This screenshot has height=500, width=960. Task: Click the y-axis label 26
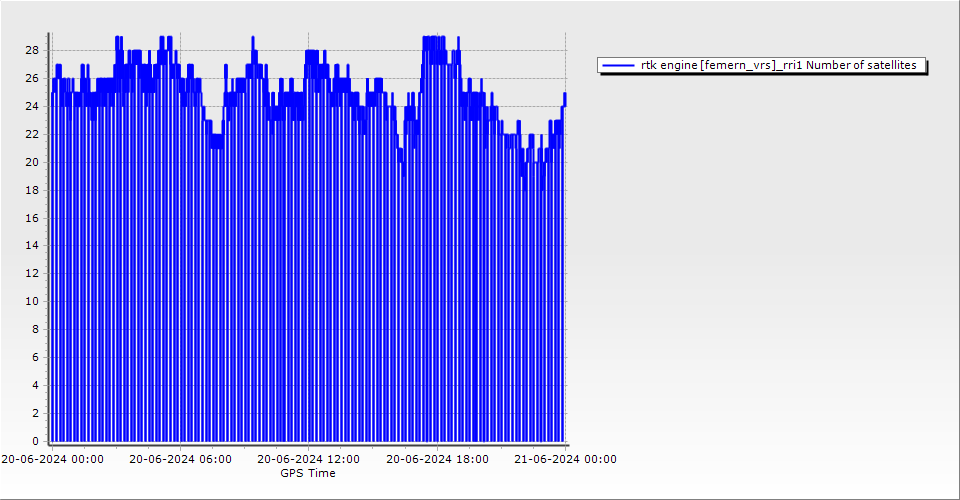point(32,78)
